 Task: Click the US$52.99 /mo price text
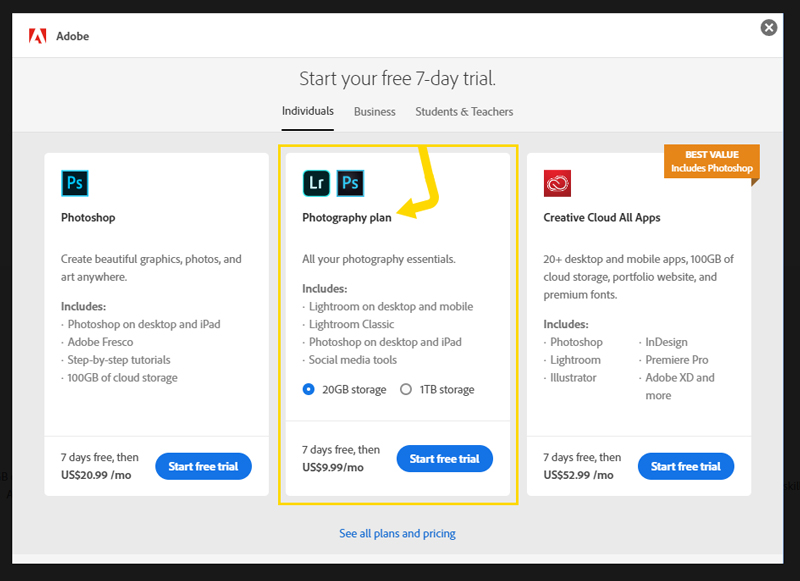point(579,475)
